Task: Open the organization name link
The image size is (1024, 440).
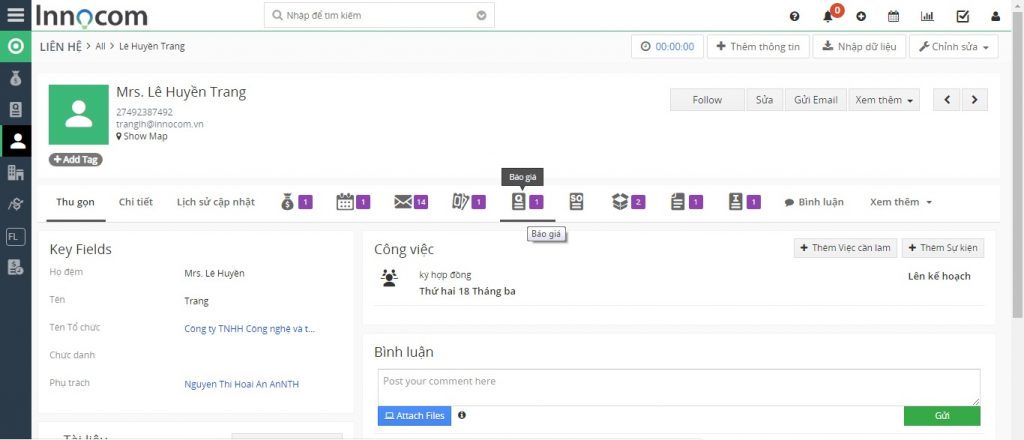Action: (x=249, y=328)
